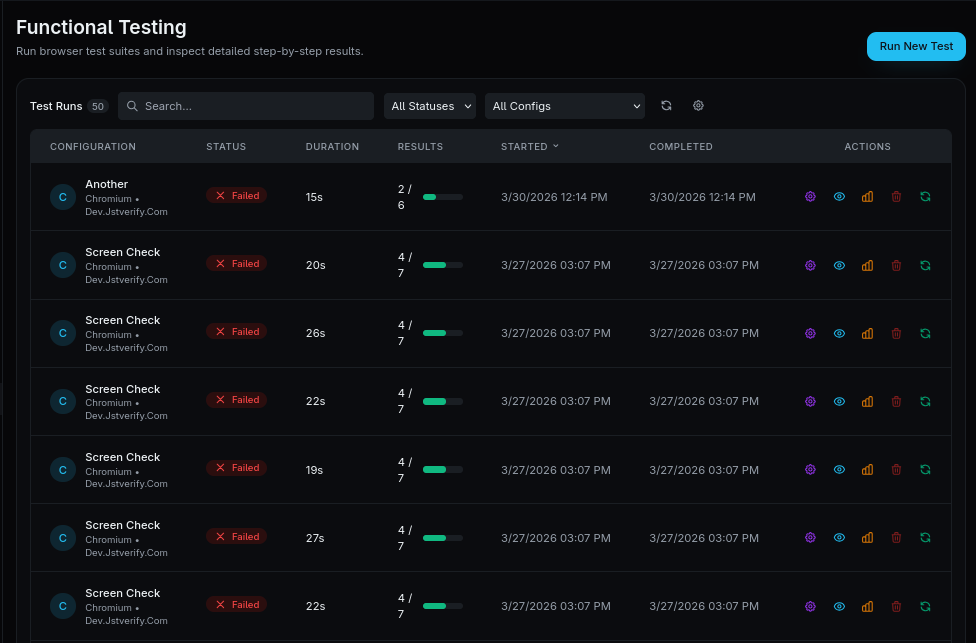Screen dimensions: 976x643
Task: Click the progress bar in the Another row
Action: 443,197
